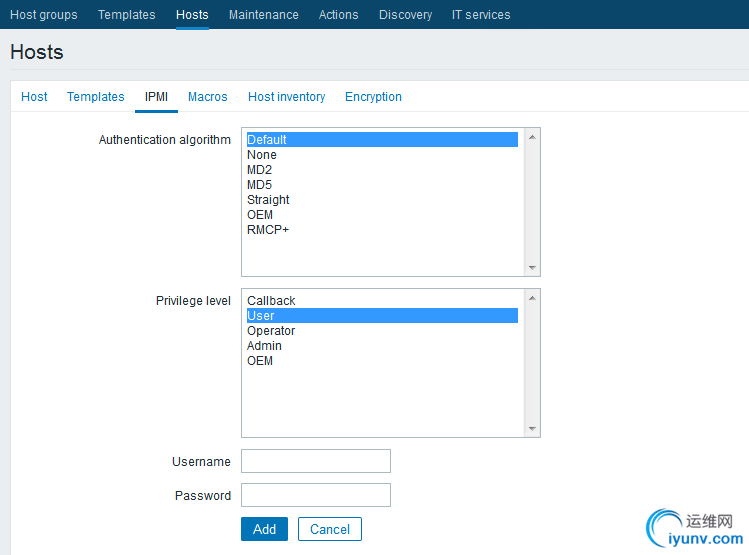Screen dimensions: 749x555
Task: Click into the Password field
Action: coord(316,495)
